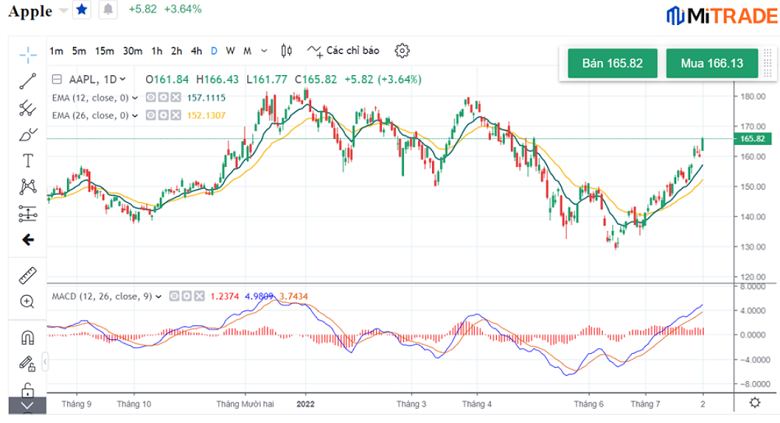Expand EMA (12, close, 0) options
This screenshot has width=780, height=423.
click(x=134, y=98)
